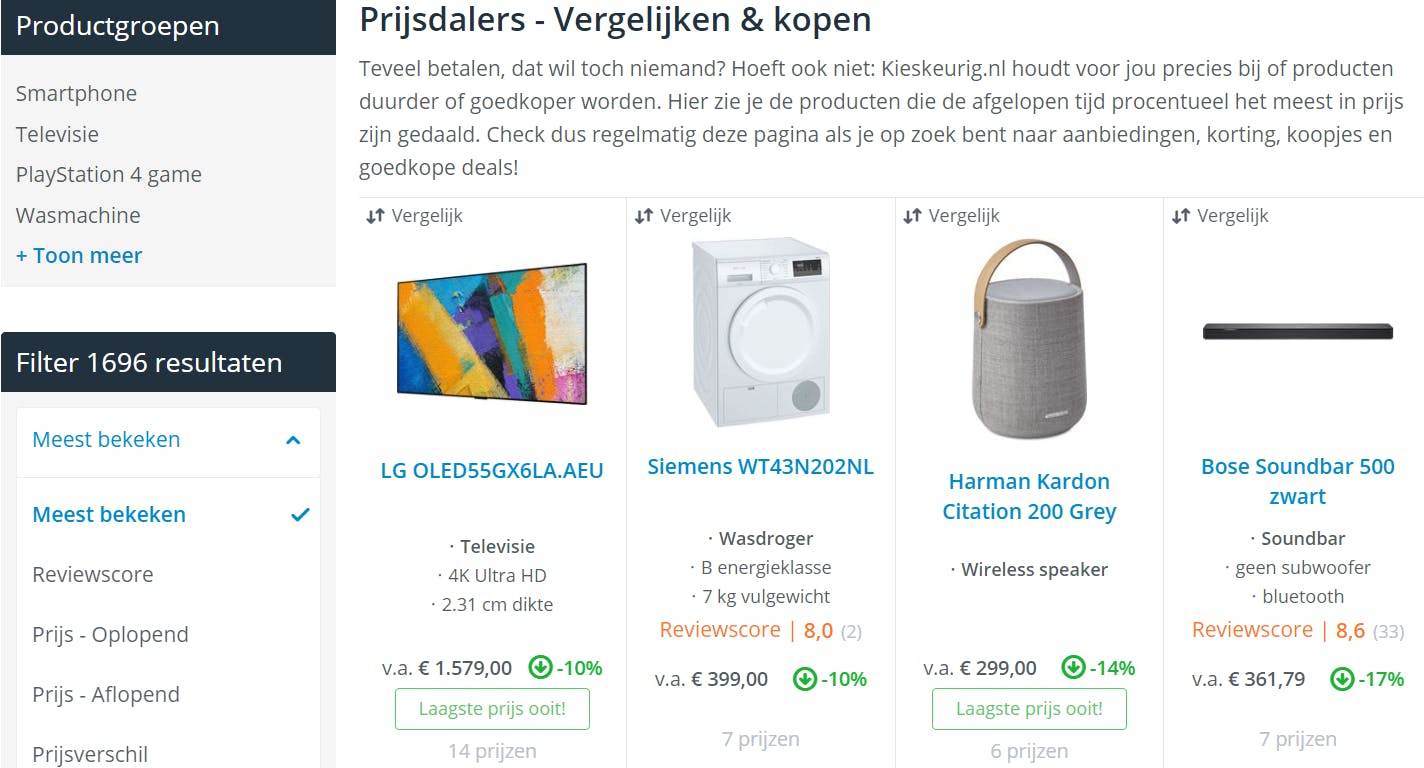Click green price drop icon next to -14%

coord(1073,668)
